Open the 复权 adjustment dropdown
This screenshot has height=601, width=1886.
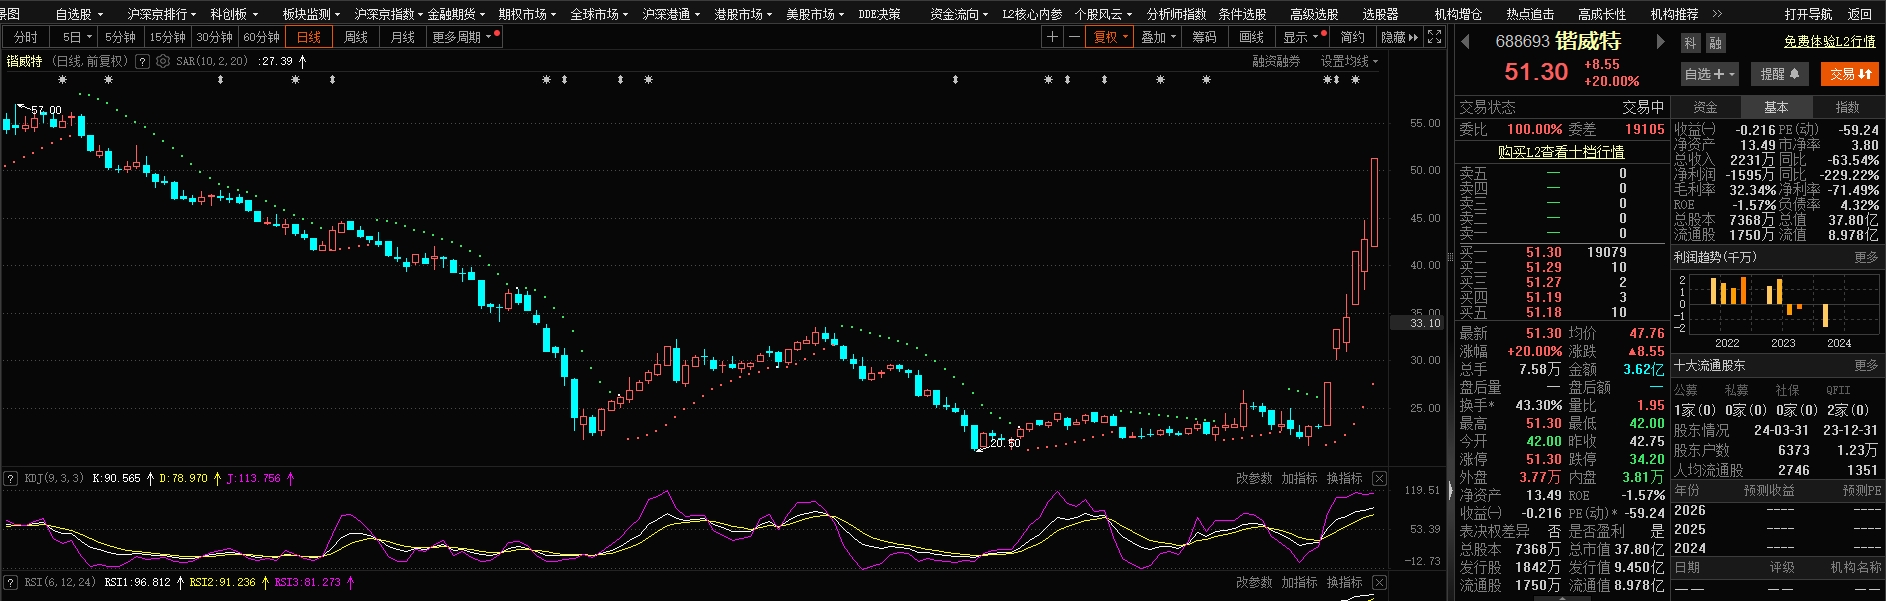point(1110,37)
